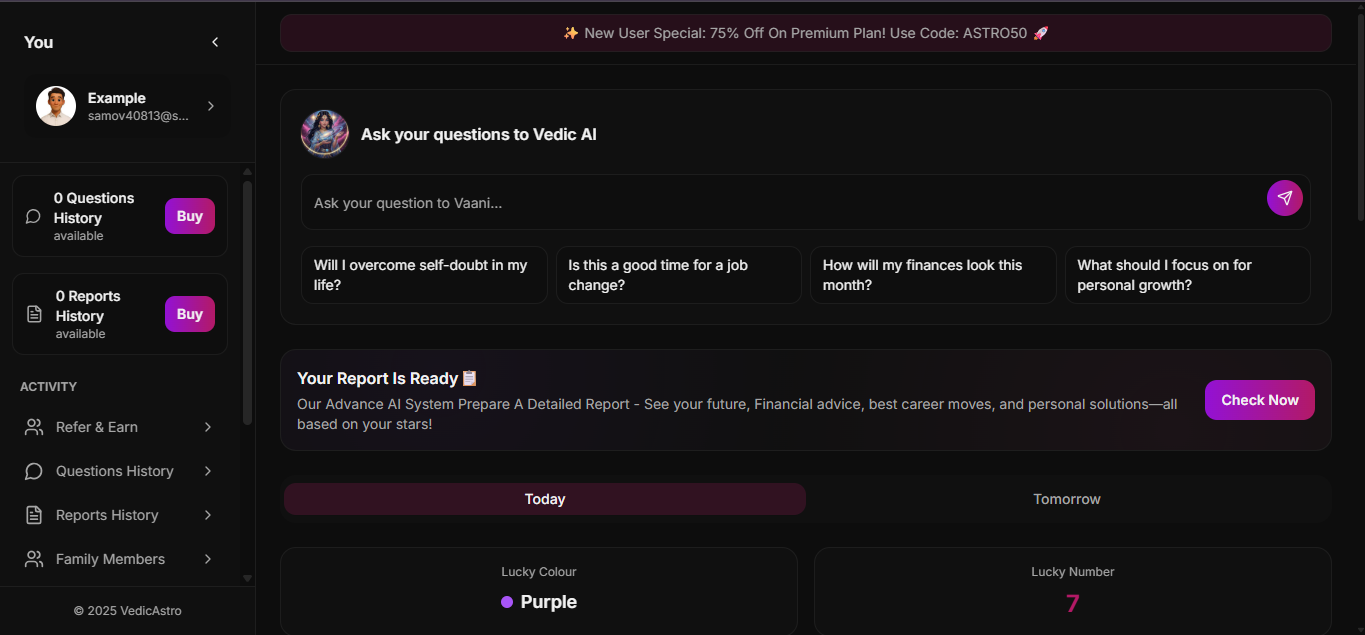Click Buy next to 0 Questions History
This screenshot has width=1365, height=635.
pyautogui.click(x=189, y=215)
